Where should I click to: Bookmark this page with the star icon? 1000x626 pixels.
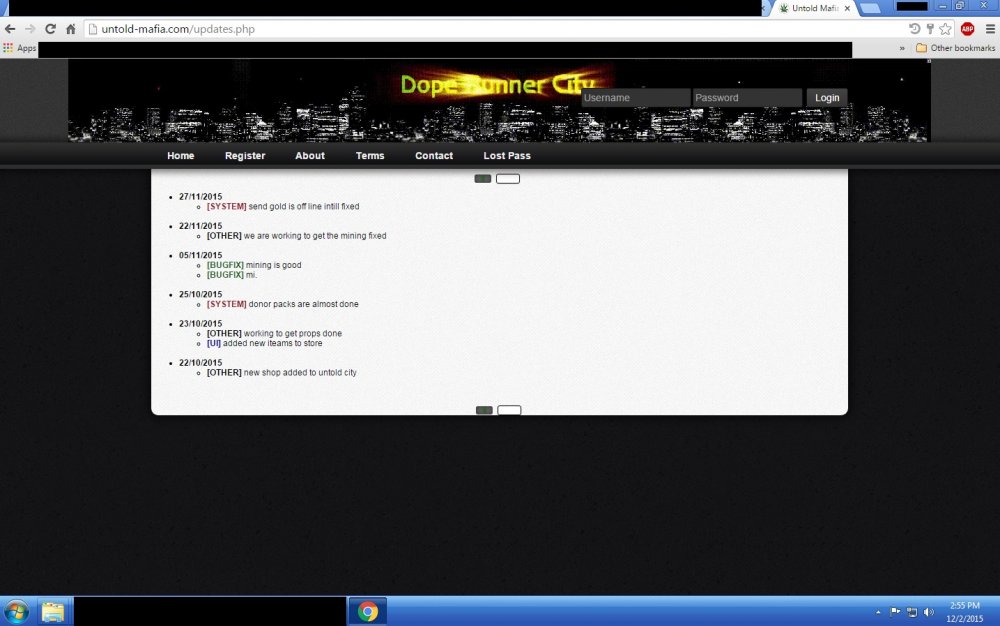tap(945, 29)
